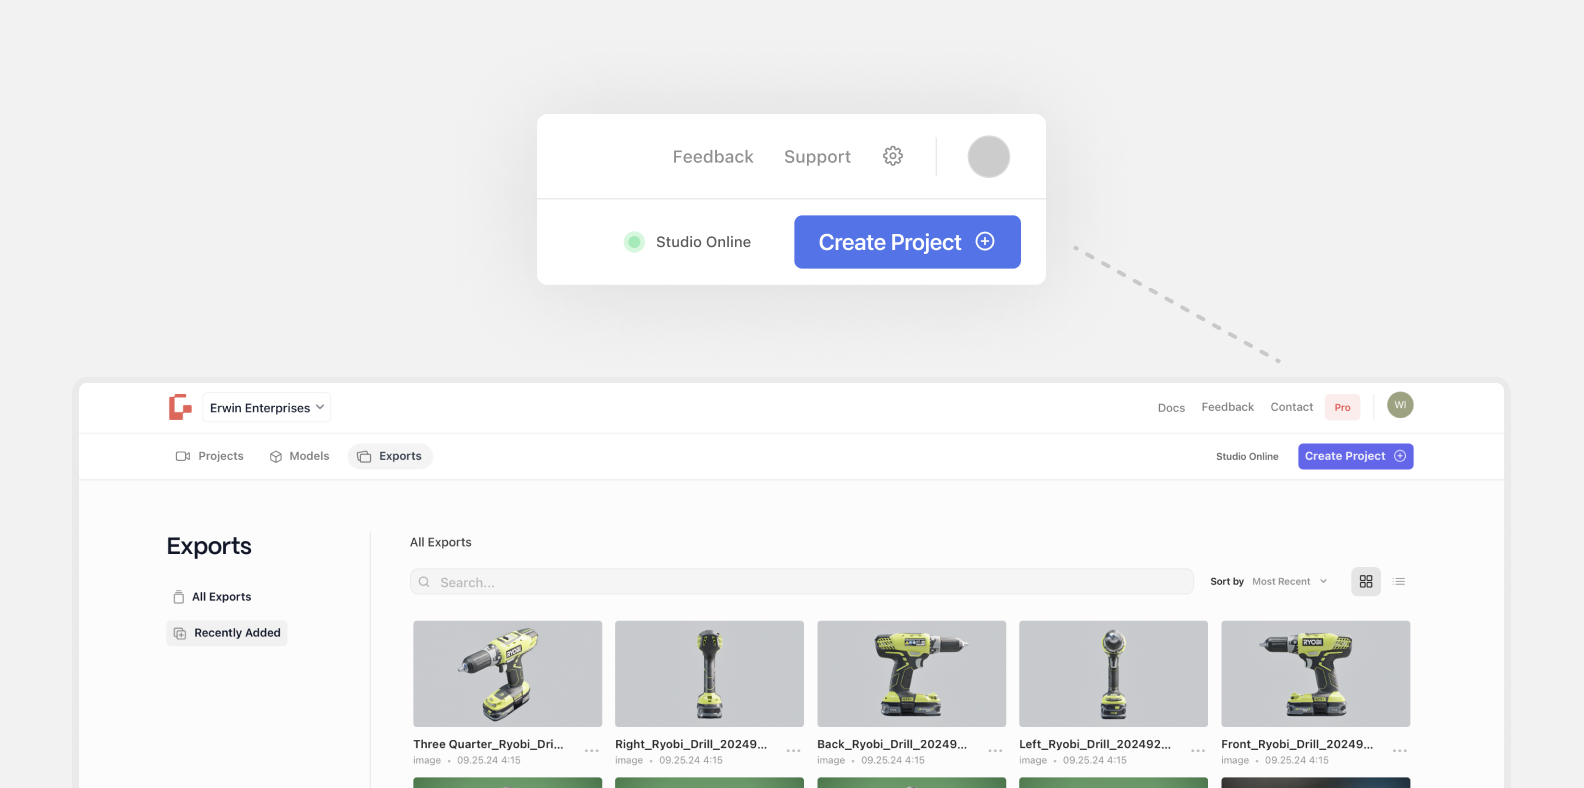1584x788 pixels.
Task: Switch to list view
Action: (x=1399, y=581)
